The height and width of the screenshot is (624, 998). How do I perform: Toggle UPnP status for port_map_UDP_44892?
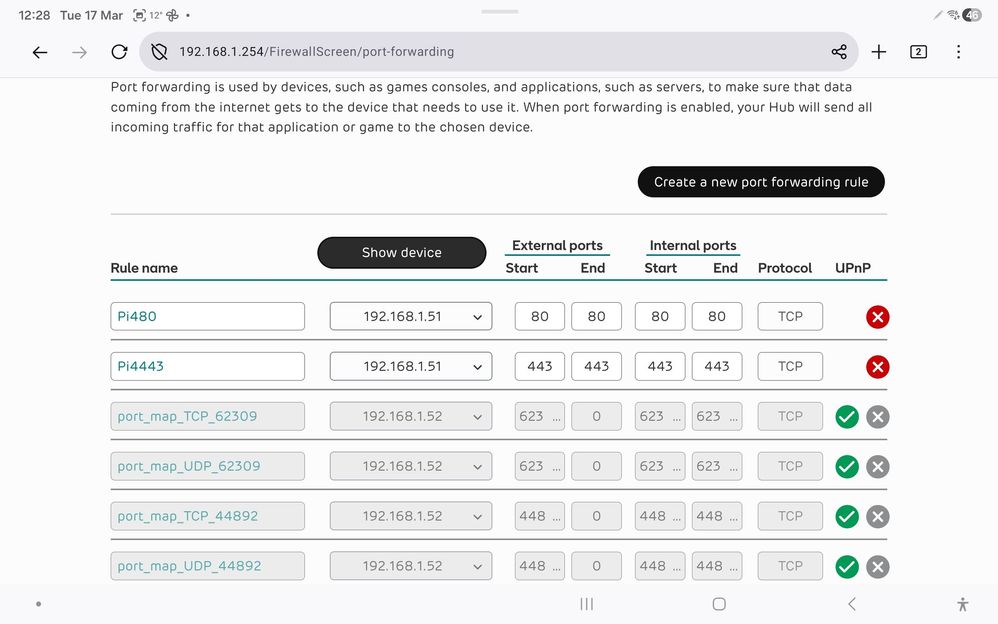[x=847, y=566]
